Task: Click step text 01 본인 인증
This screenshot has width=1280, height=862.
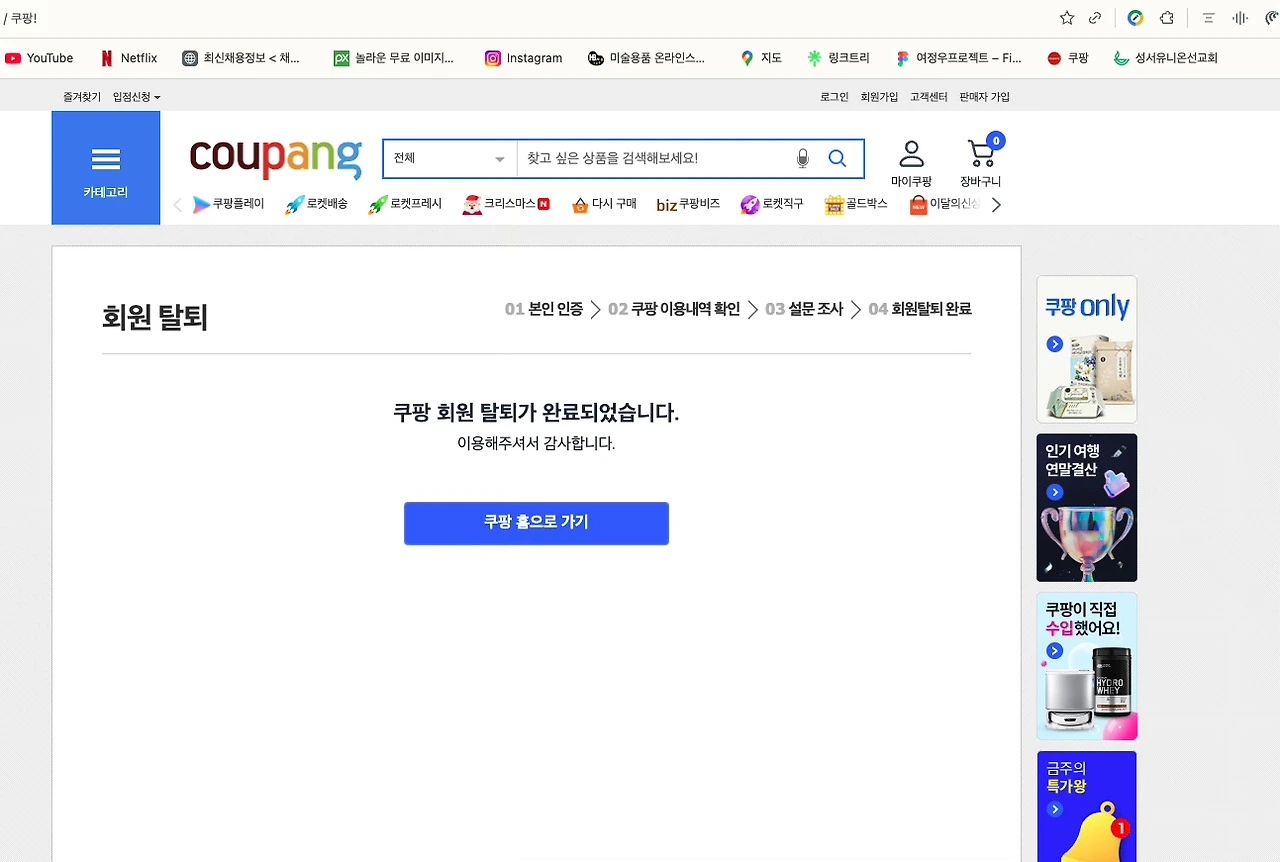Action: [544, 309]
